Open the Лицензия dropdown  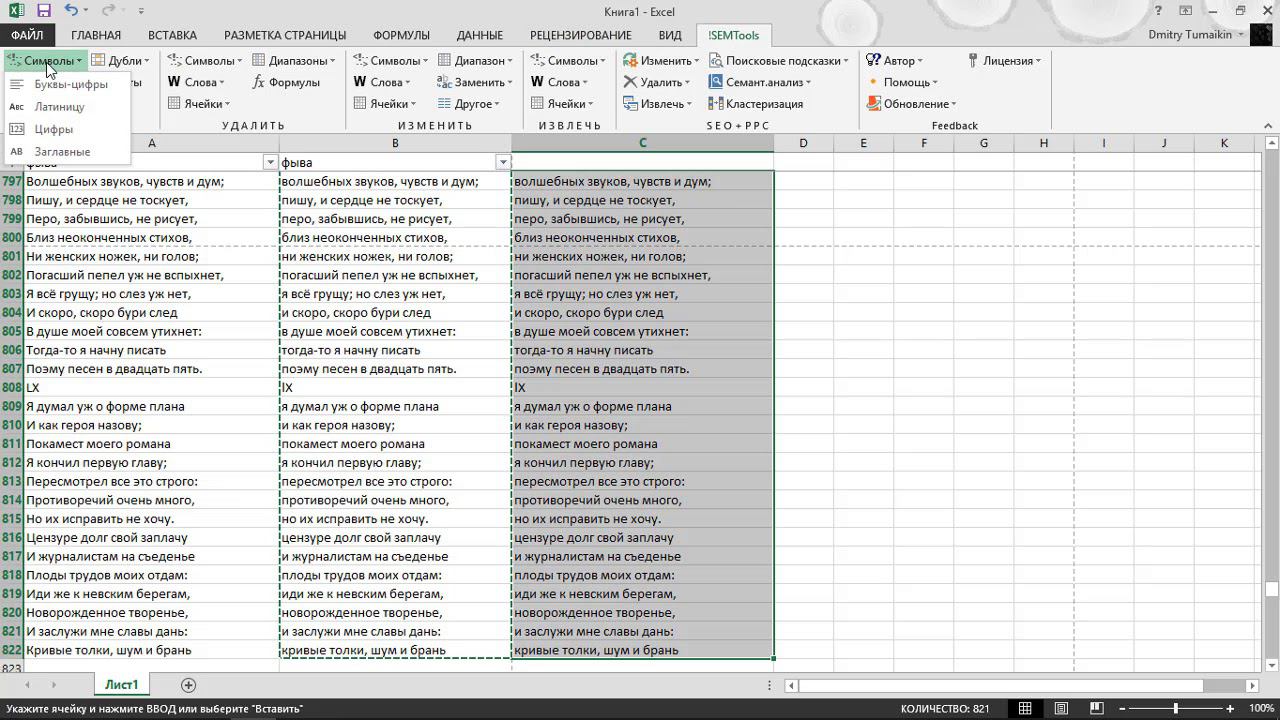click(x=1005, y=61)
